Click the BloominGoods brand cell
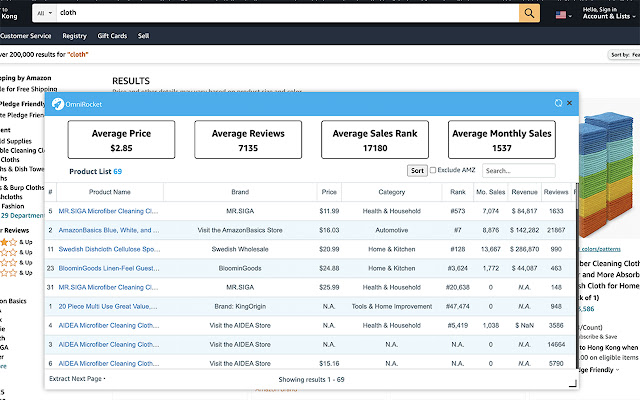This screenshot has width=640, height=400. coord(240,268)
